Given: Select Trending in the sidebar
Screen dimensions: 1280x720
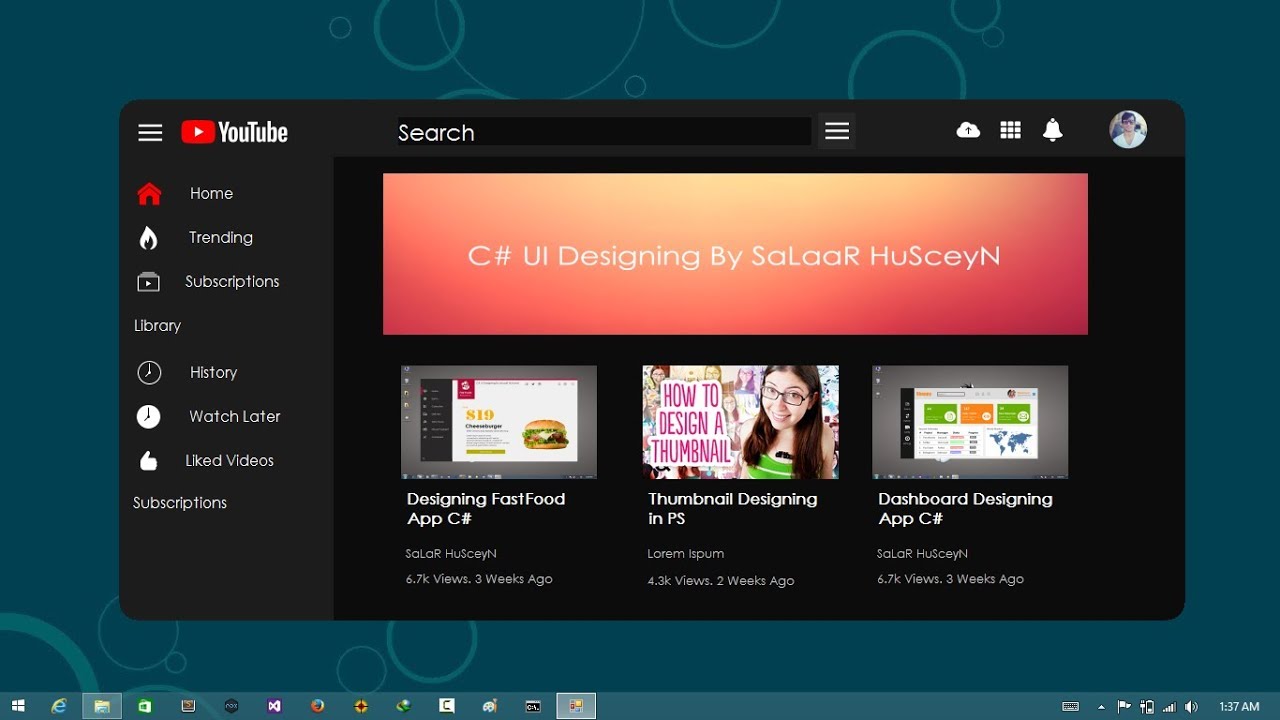Looking at the screenshot, I should (221, 237).
